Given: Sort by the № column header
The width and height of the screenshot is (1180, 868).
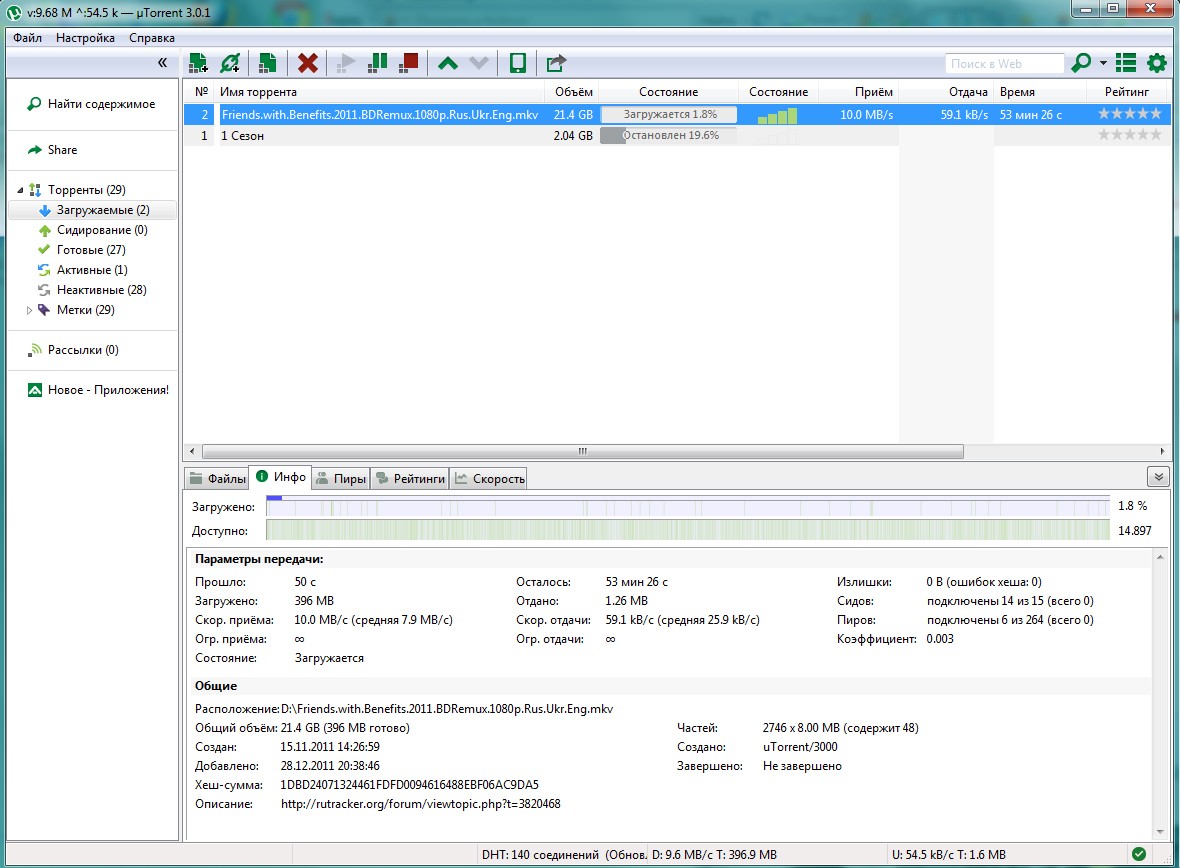Looking at the screenshot, I should (x=200, y=92).
